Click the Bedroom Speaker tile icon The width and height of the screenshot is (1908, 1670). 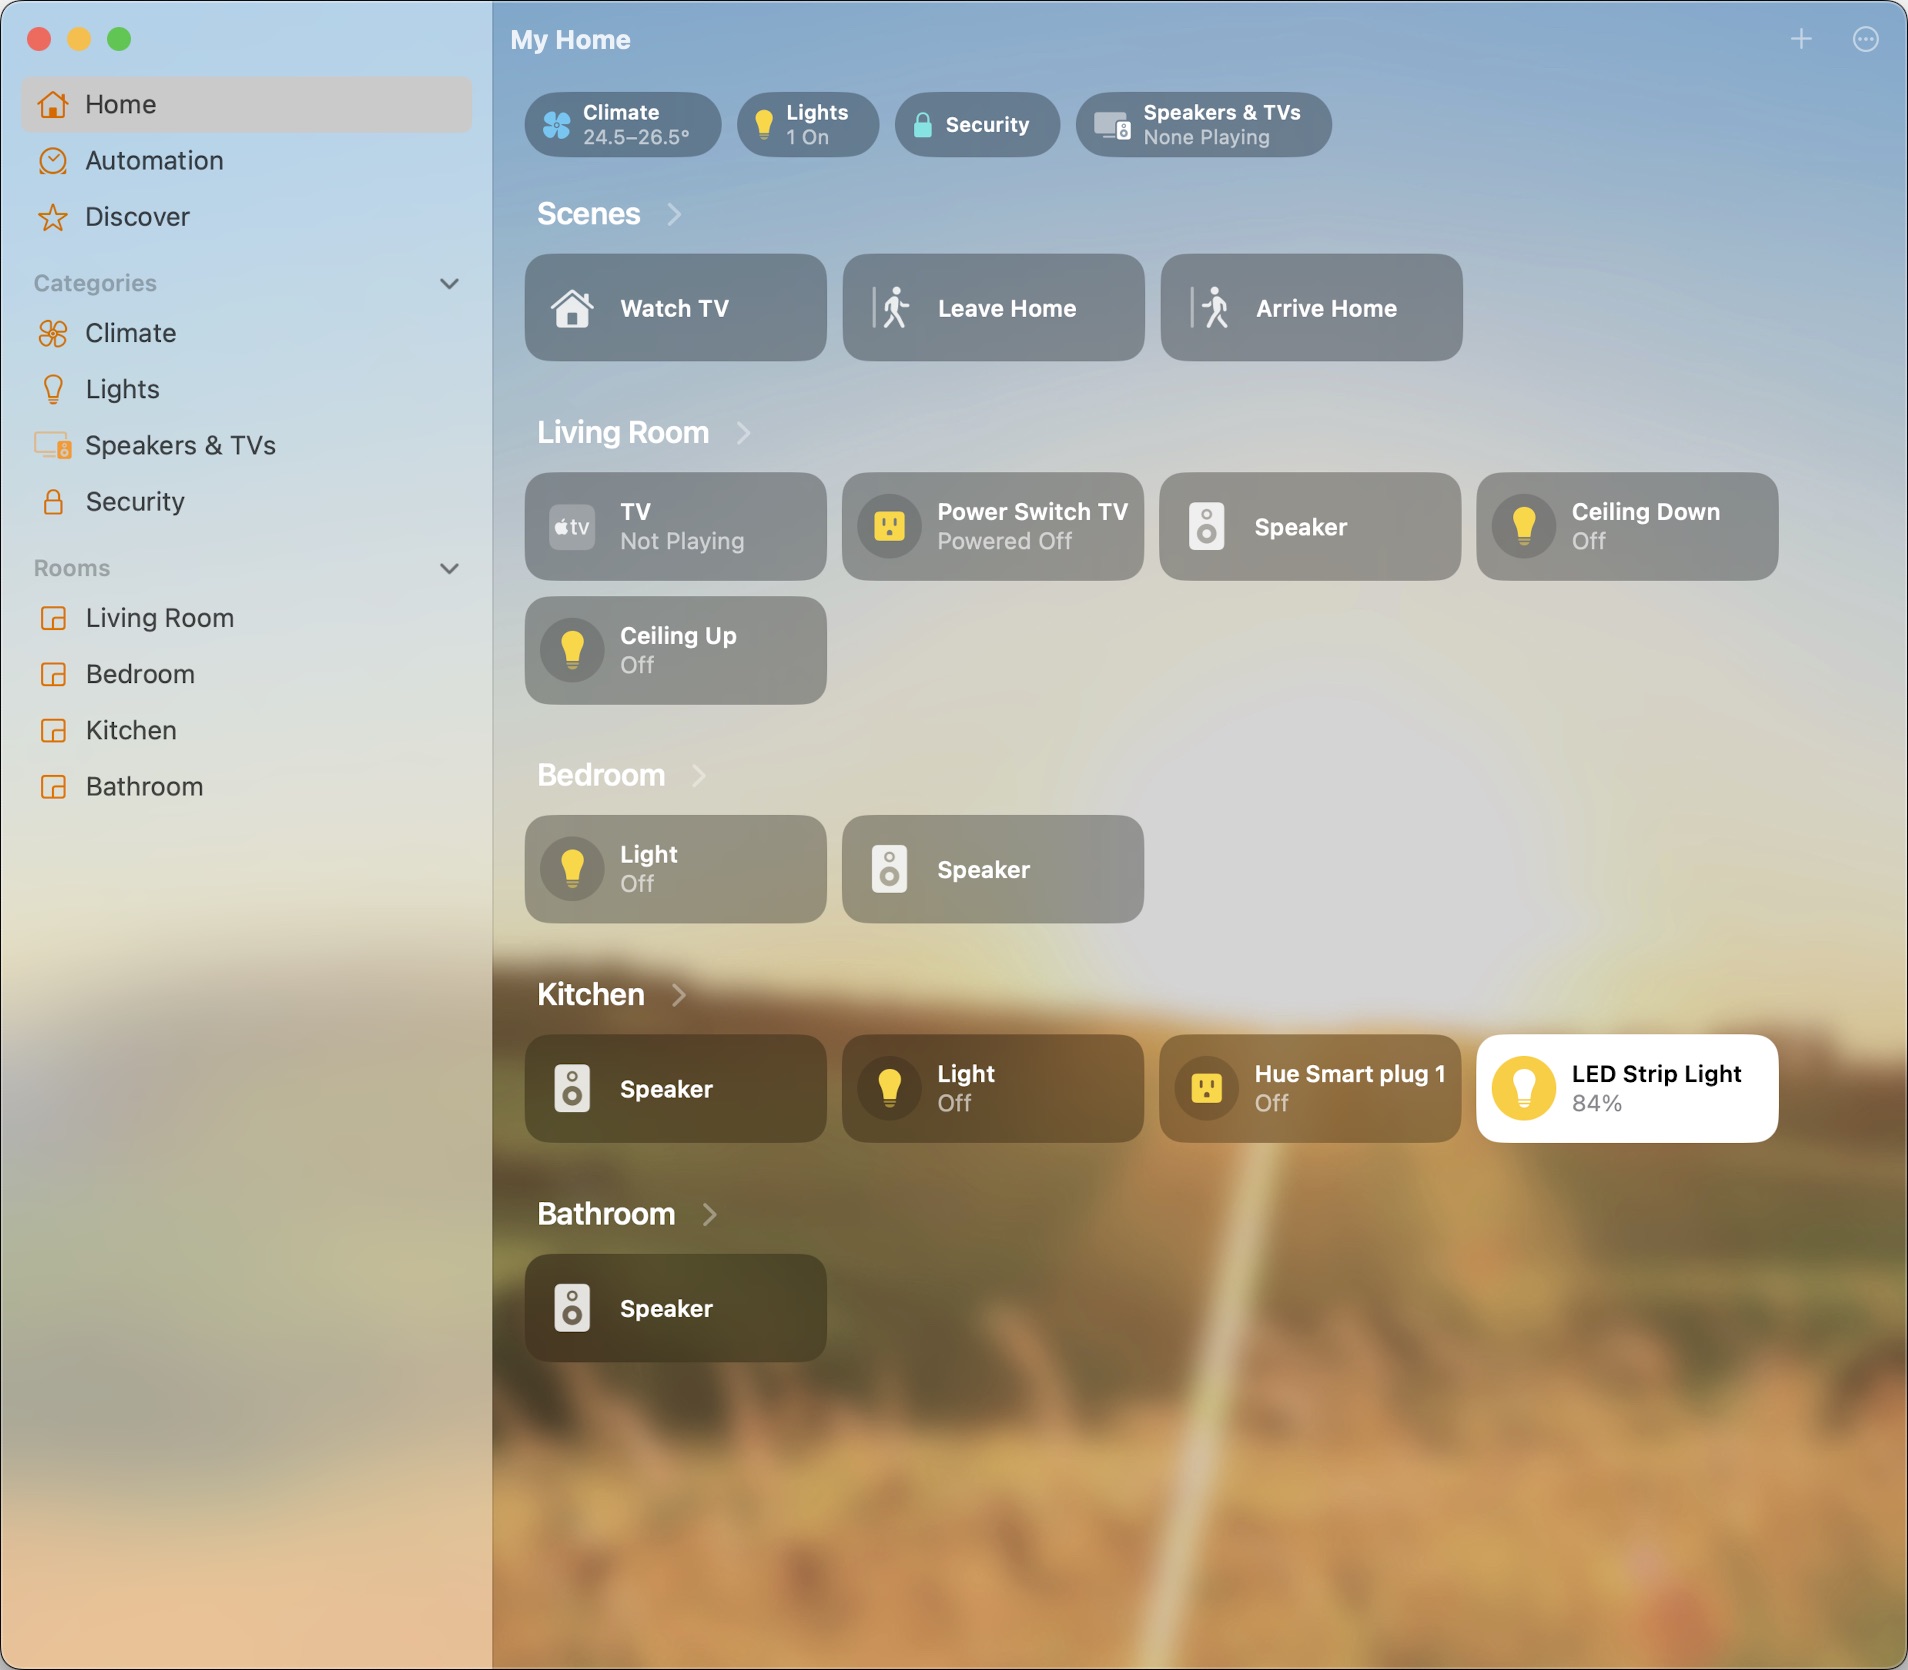coord(889,869)
